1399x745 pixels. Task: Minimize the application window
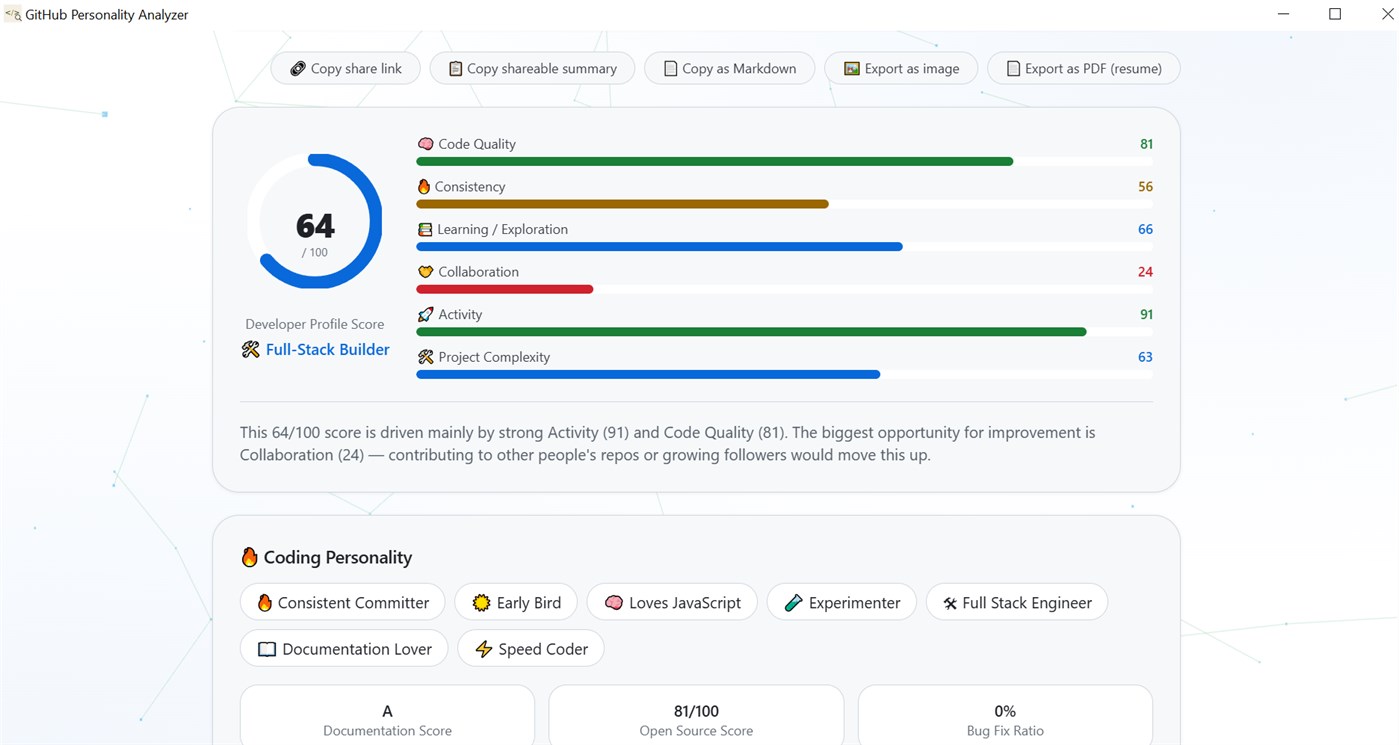point(1284,14)
